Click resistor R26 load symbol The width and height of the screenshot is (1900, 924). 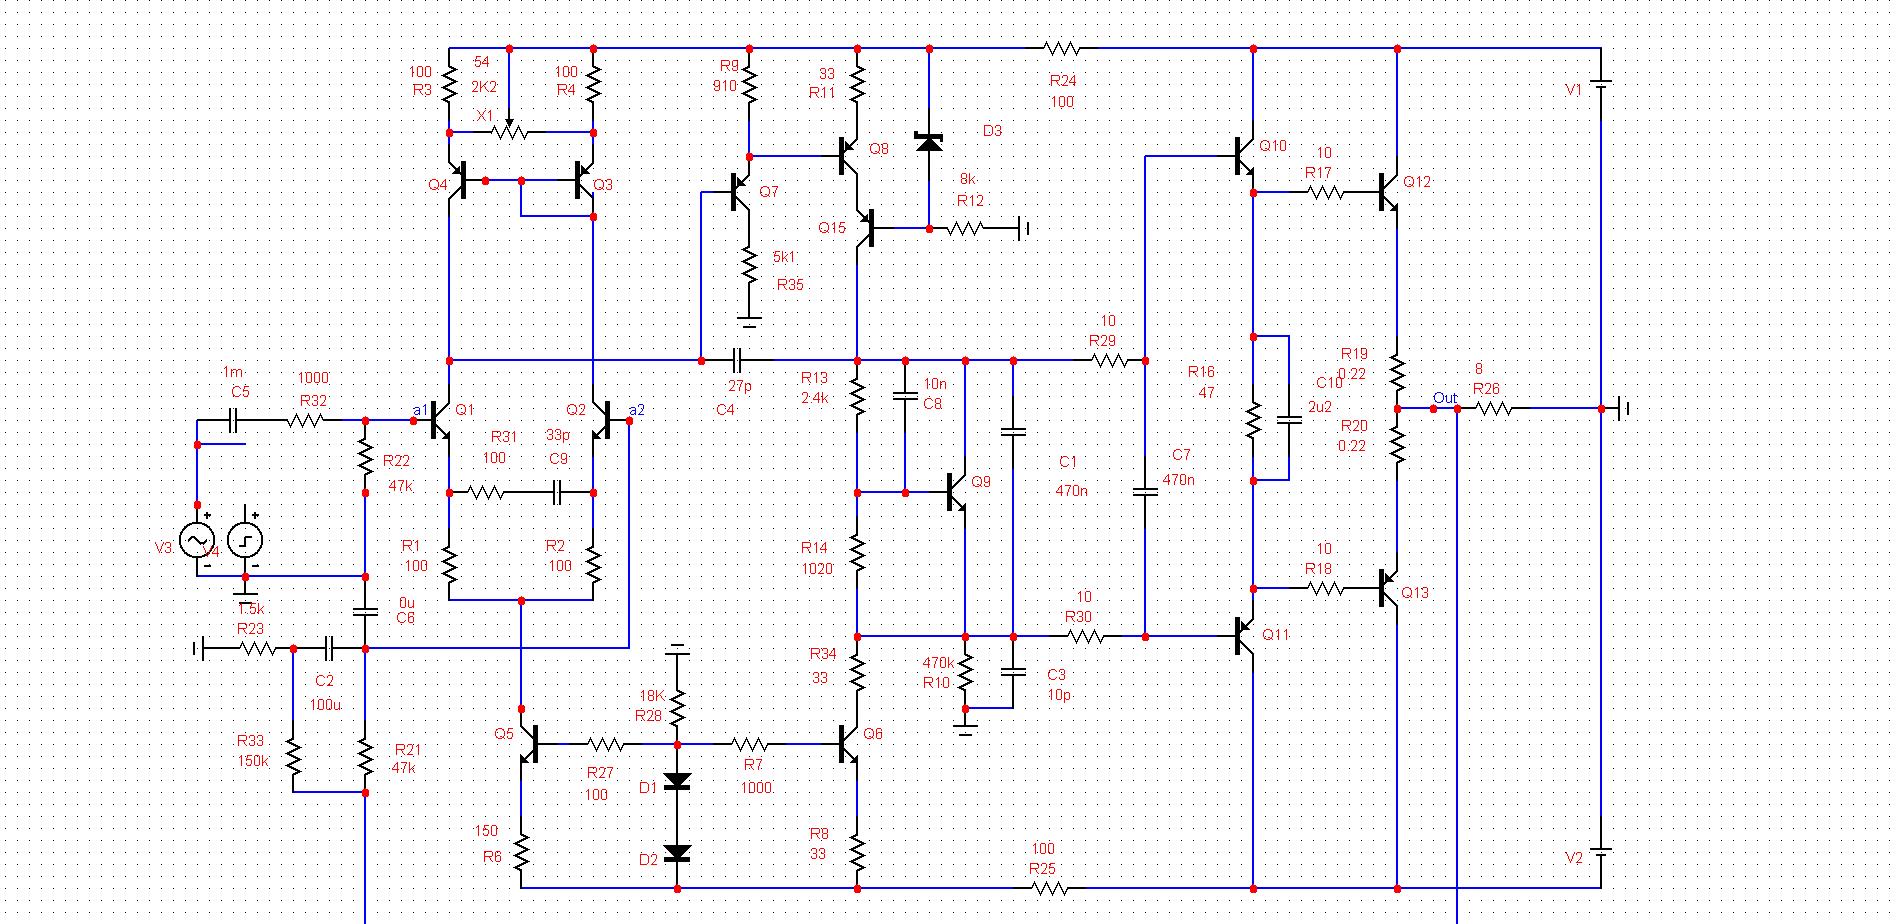[x=1496, y=408]
